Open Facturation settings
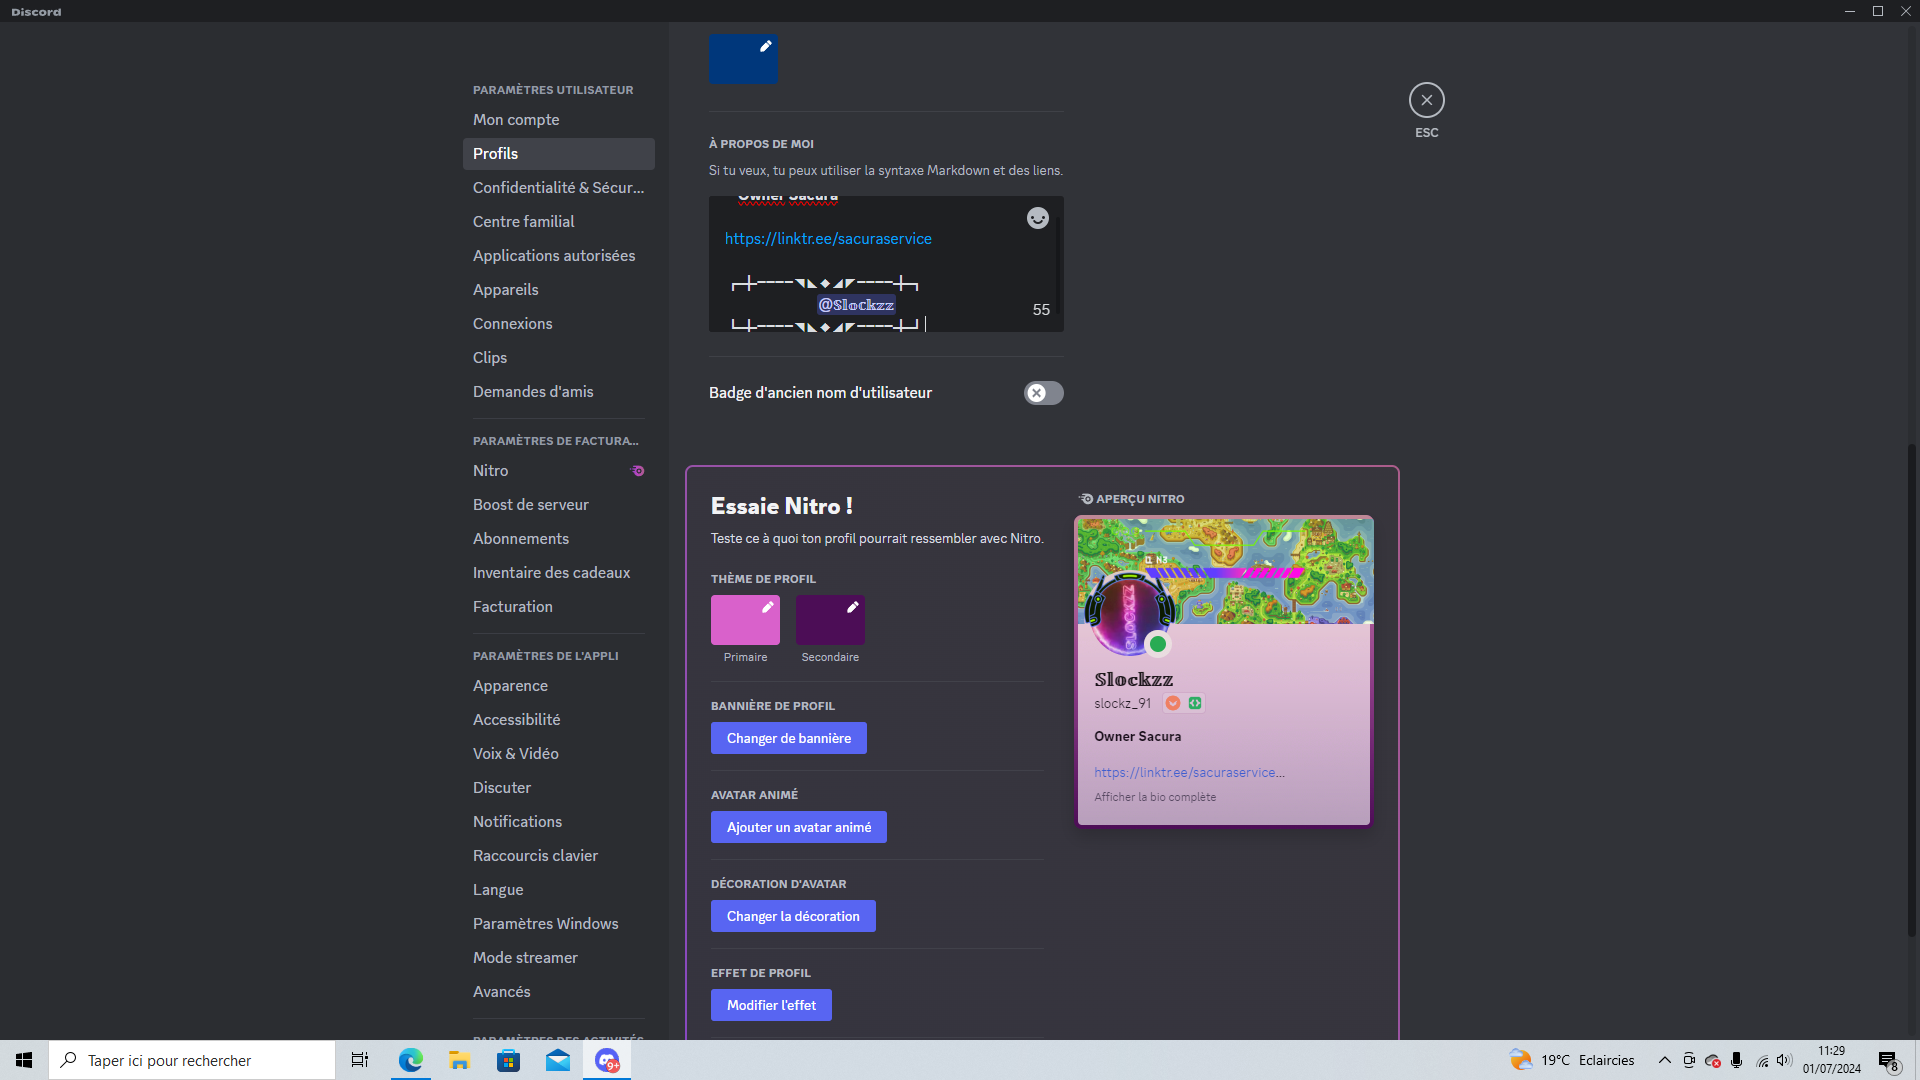This screenshot has height=1080, width=1920. pyautogui.click(x=558, y=607)
